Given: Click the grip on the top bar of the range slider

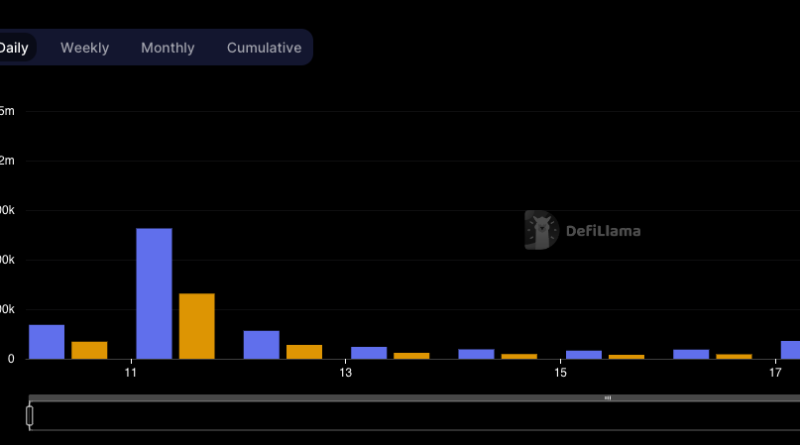Looking at the screenshot, I should 607,398.
